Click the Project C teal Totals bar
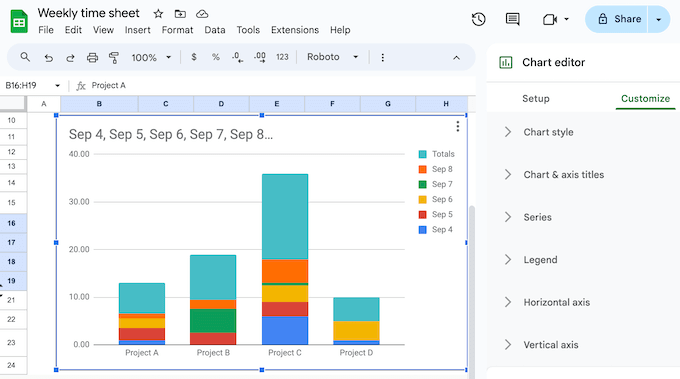 click(x=285, y=216)
